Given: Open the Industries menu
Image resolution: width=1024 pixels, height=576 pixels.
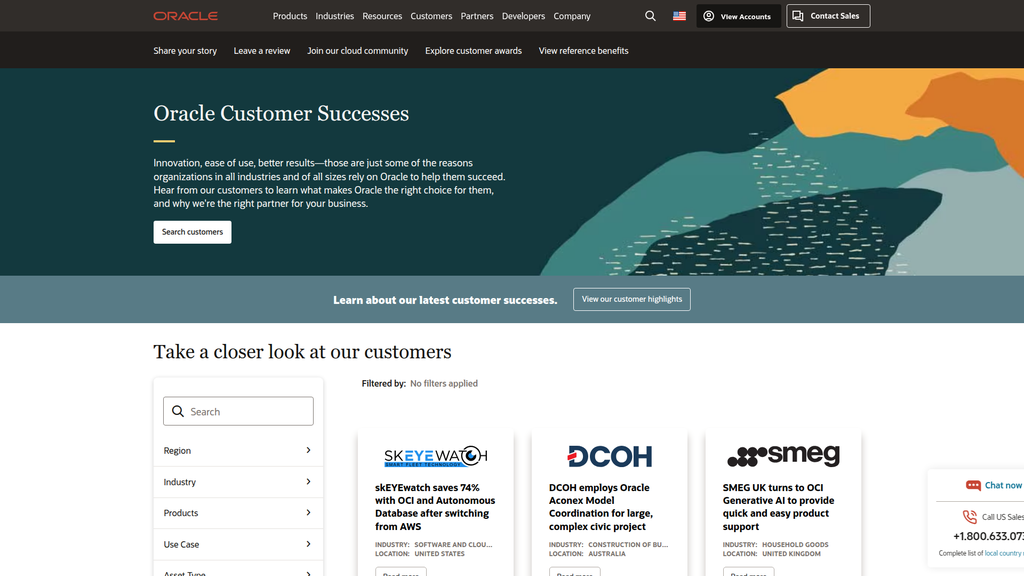Looking at the screenshot, I should point(334,16).
